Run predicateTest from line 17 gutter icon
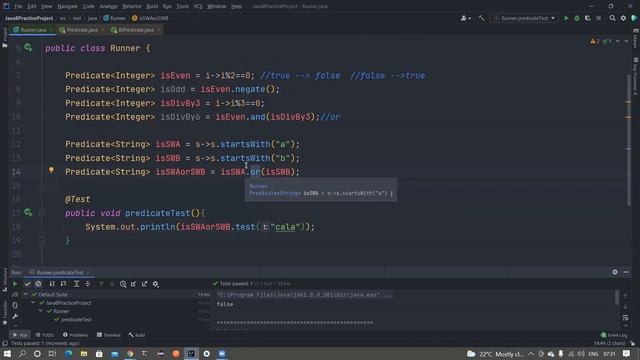The height and width of the screenshot is (360, 640). click(28, 213)
